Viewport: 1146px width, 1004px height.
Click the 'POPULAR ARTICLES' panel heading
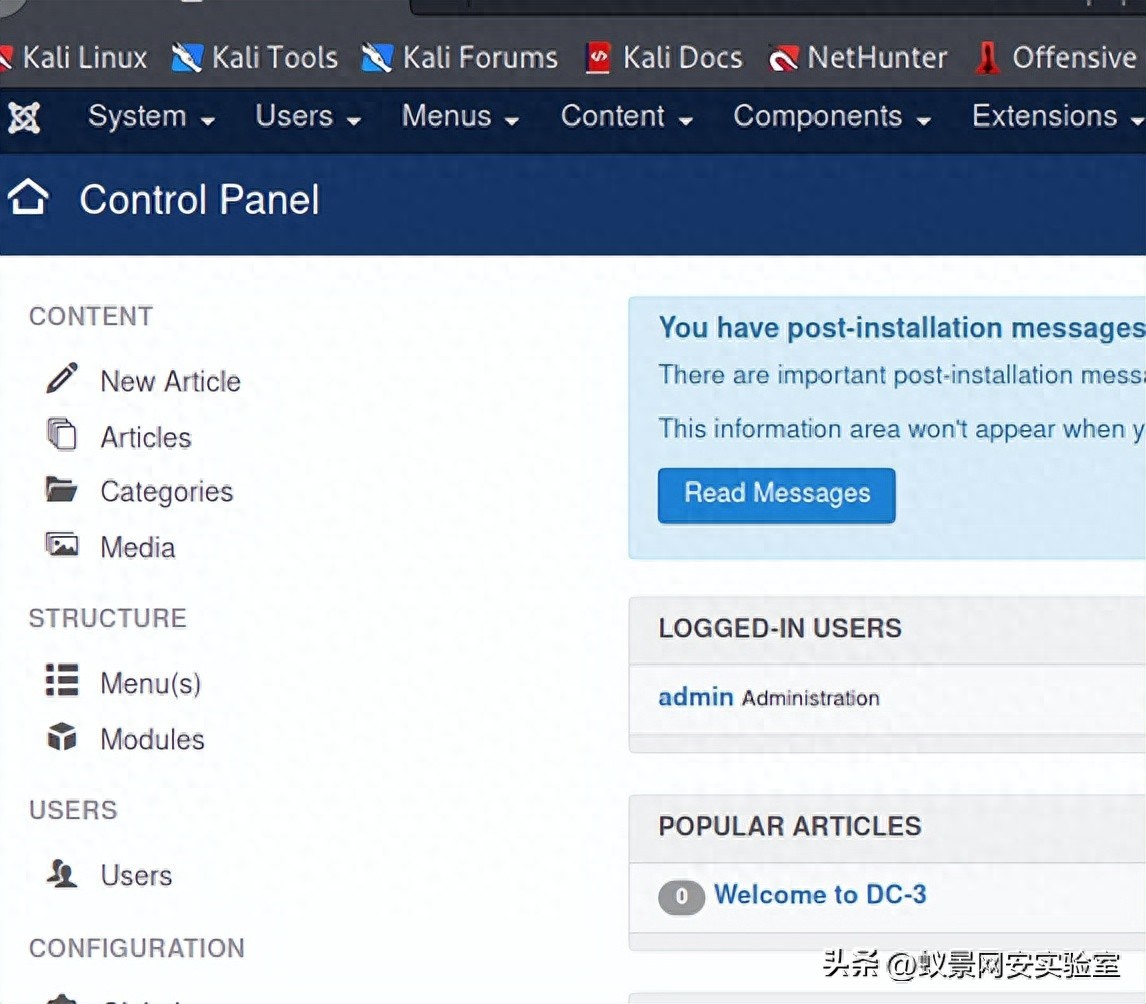(x=789, y=826)
